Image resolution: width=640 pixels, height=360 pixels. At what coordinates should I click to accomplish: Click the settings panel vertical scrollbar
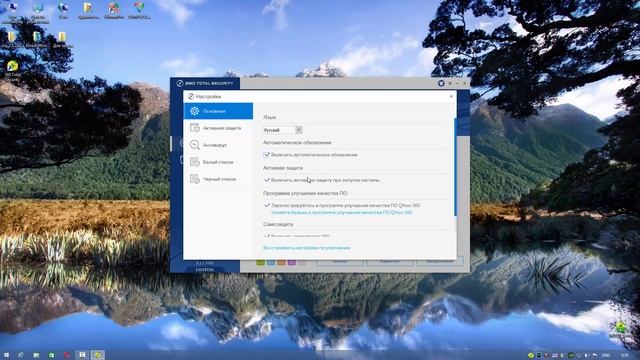pos(455,167)
